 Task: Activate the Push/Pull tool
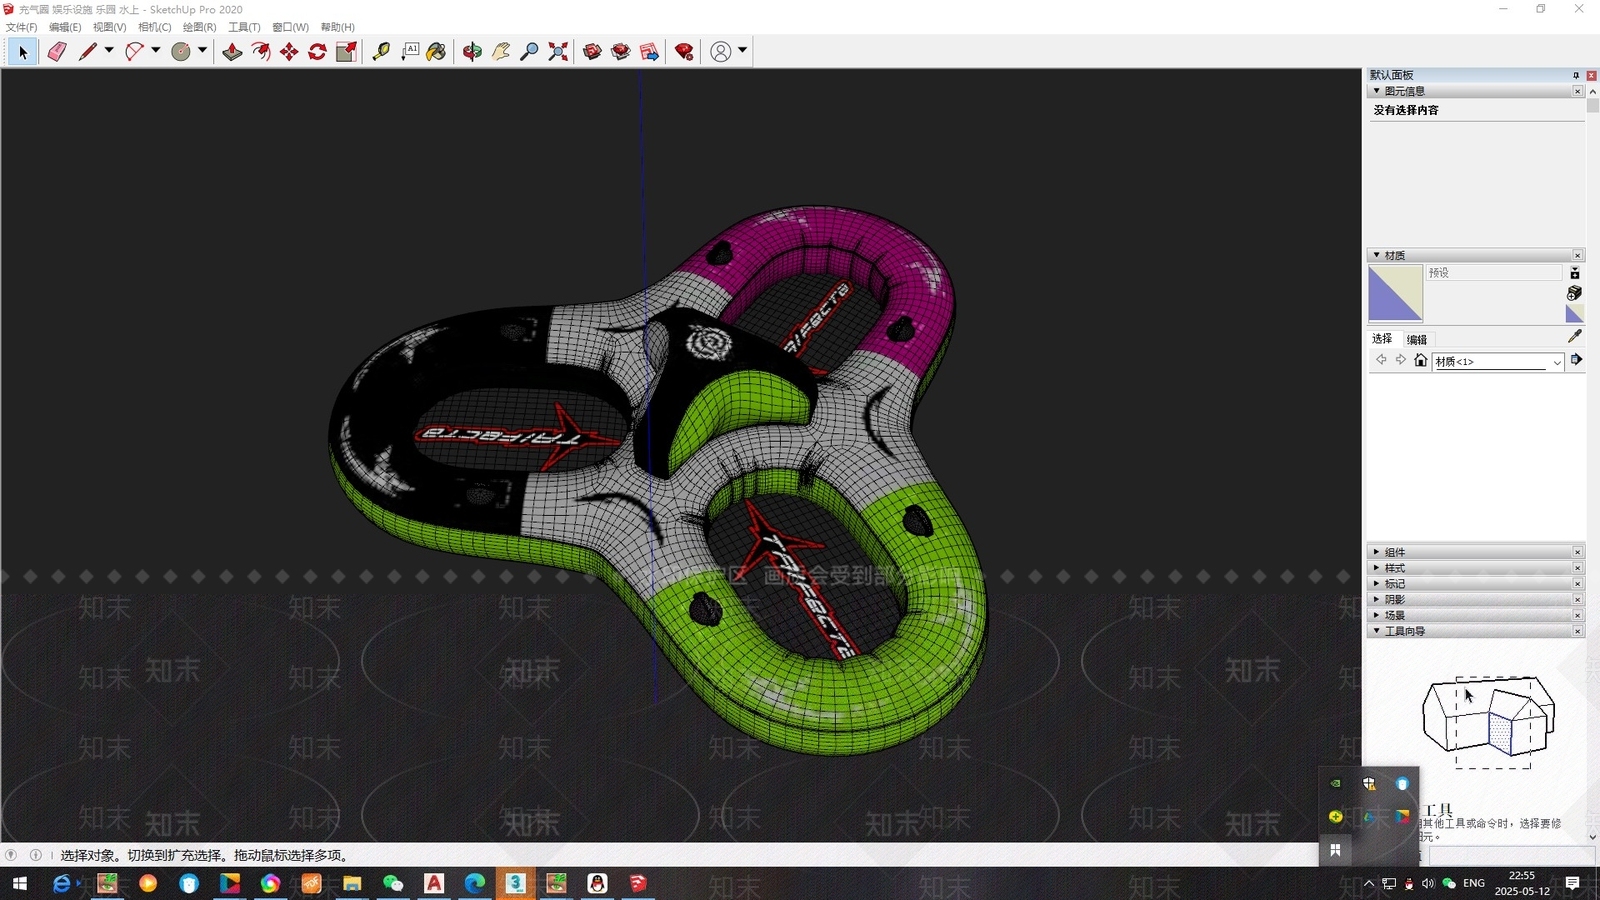[x=232, y=51]
